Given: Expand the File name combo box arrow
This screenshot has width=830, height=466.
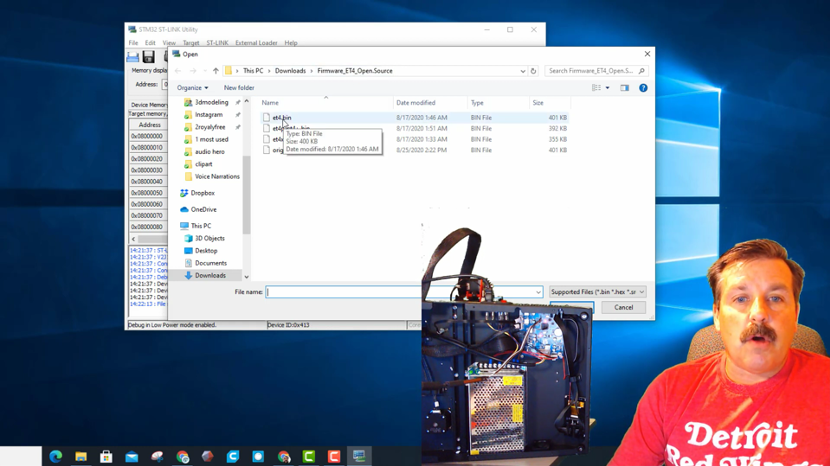Looking at the screenshot, I should (x=538, y=292).
